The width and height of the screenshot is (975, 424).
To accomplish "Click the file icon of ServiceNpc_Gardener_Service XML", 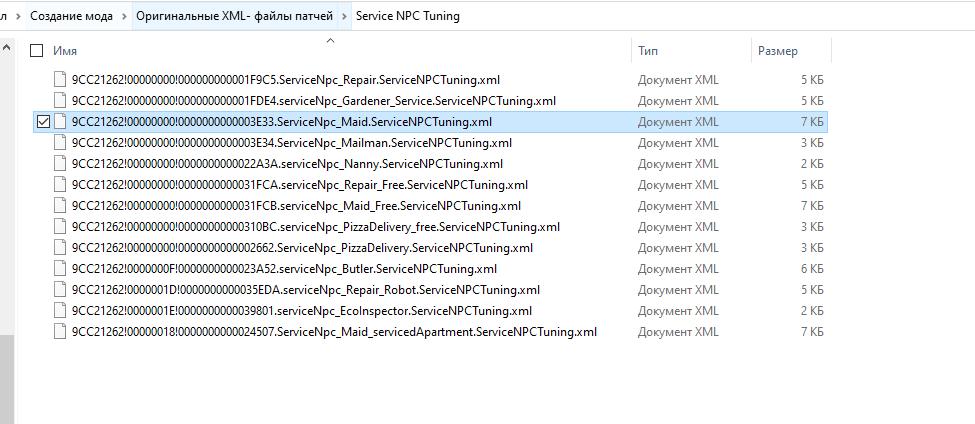I will coord(61,101).
